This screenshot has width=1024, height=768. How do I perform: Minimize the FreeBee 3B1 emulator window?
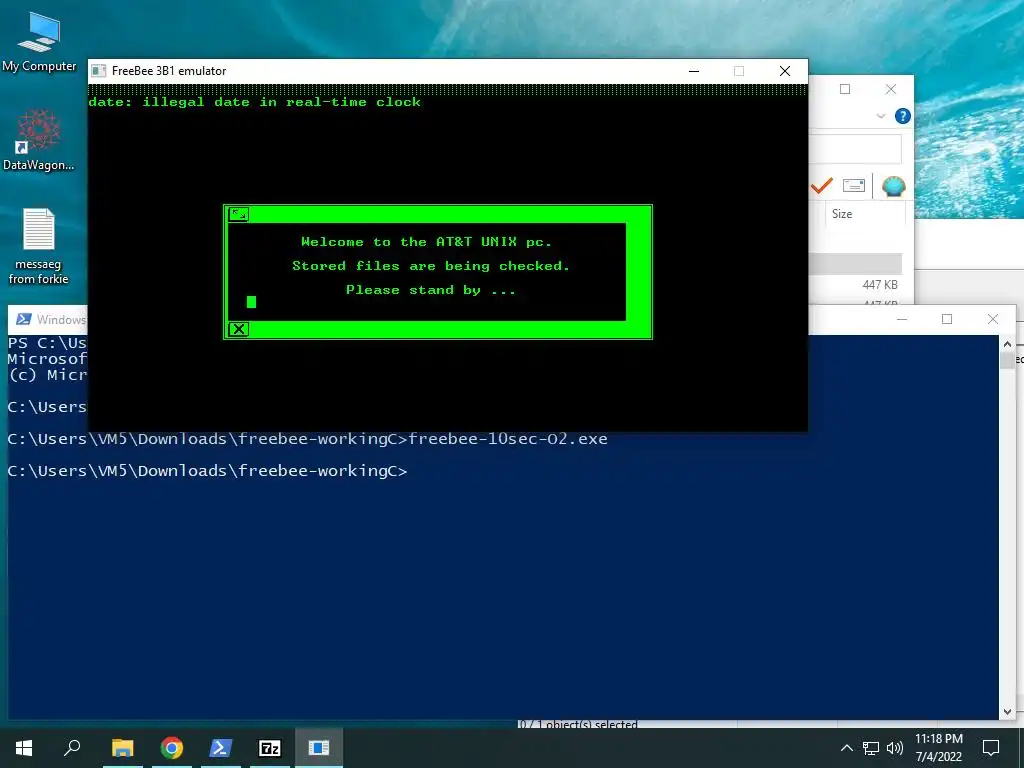pos(694,71)
